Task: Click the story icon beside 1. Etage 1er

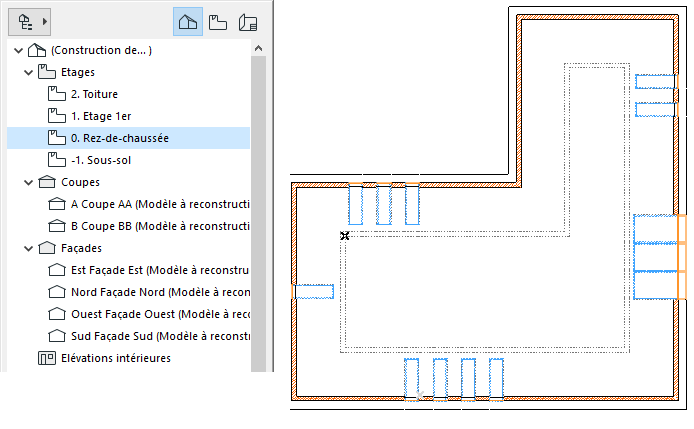Action: coord(57,116)
